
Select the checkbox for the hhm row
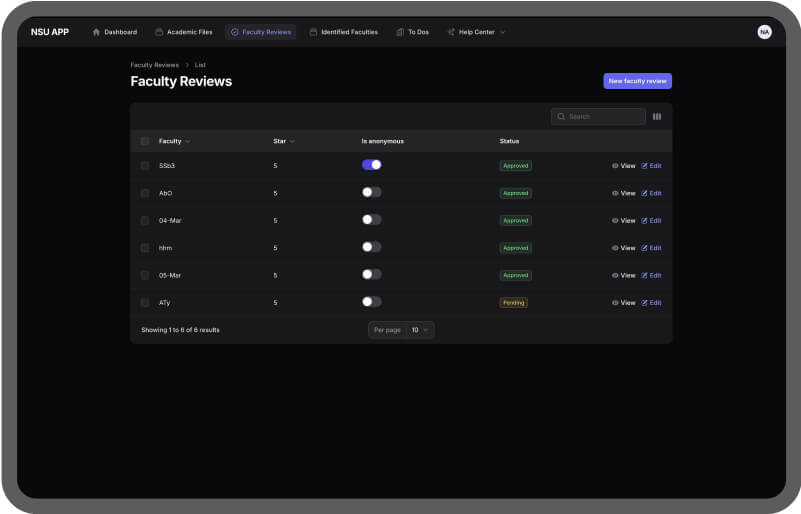tap(145, 248)
